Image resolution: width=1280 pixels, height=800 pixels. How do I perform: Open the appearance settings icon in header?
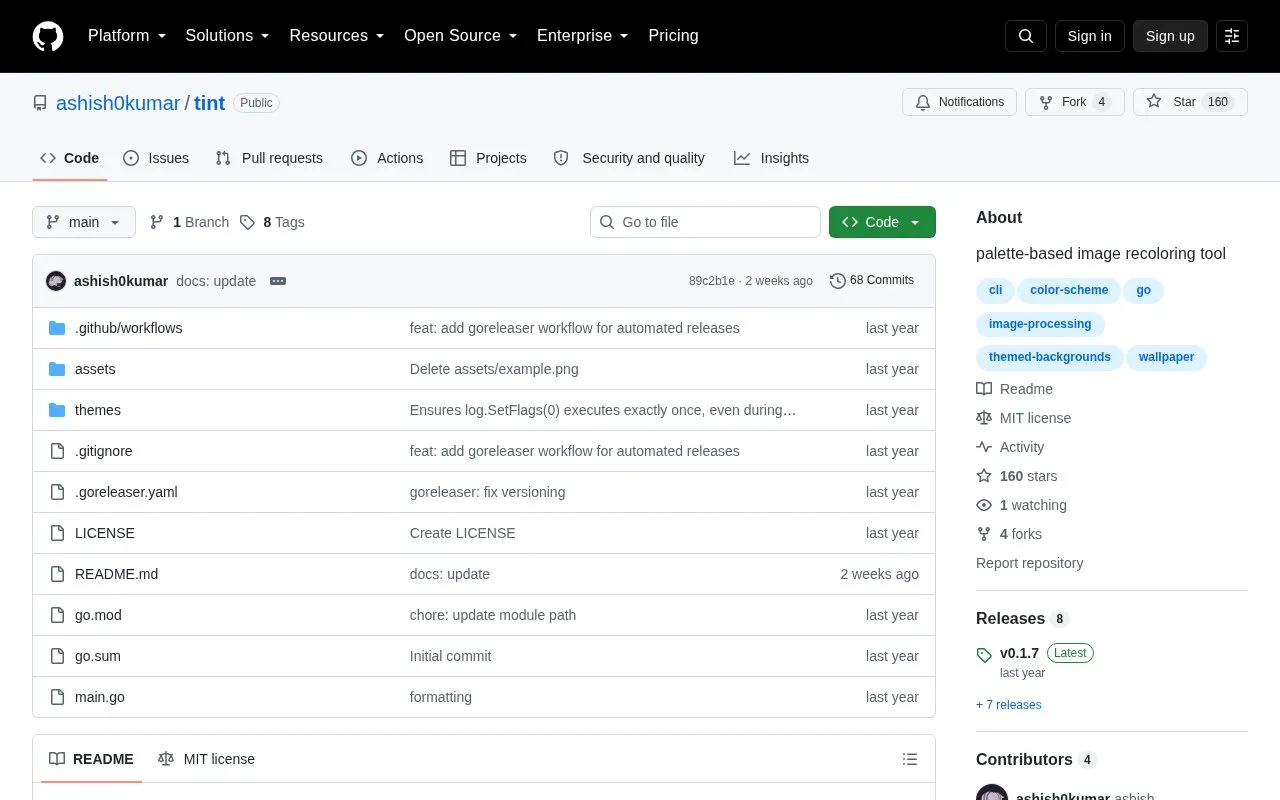tap(1232, 36)
